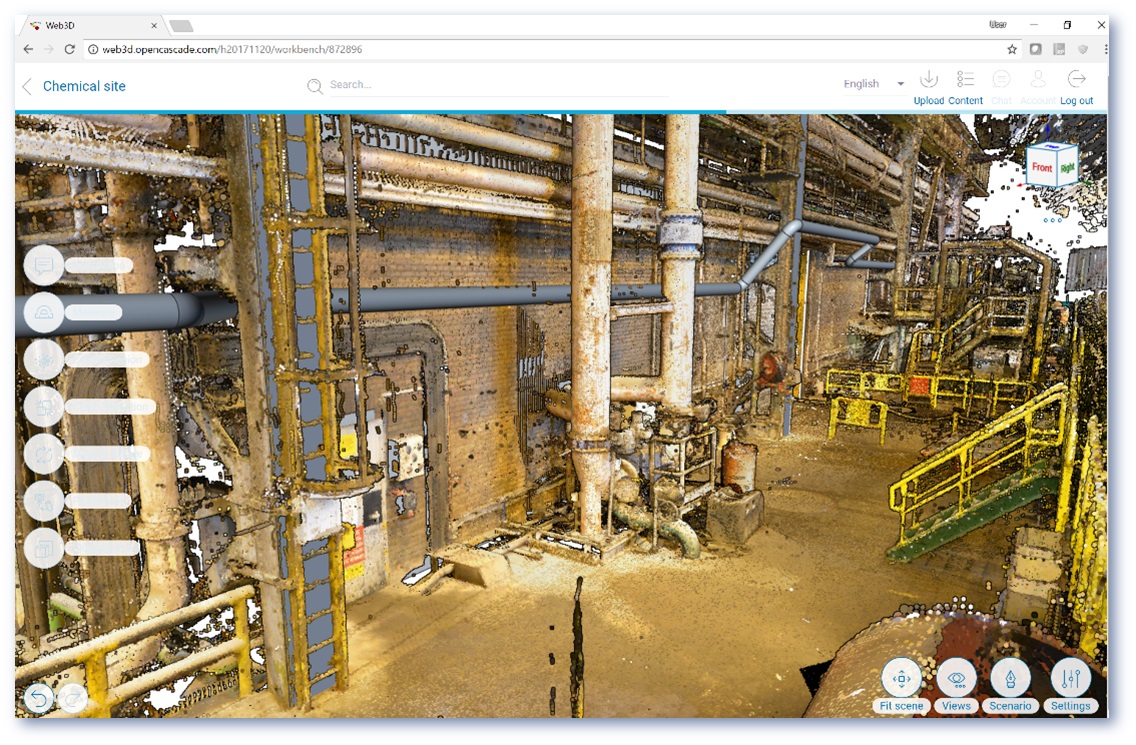Select the Web3D browser tab
Viewport: 1136px width, 745px height.
pos(93,25)
